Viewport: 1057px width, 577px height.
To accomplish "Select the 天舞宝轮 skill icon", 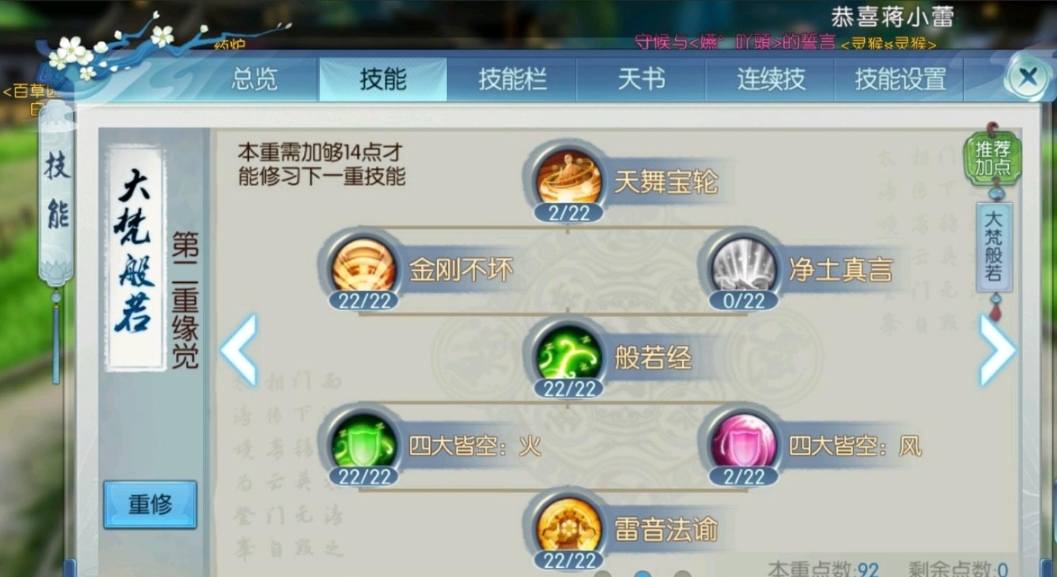I will pyautogui.click(x=568, y=177).
